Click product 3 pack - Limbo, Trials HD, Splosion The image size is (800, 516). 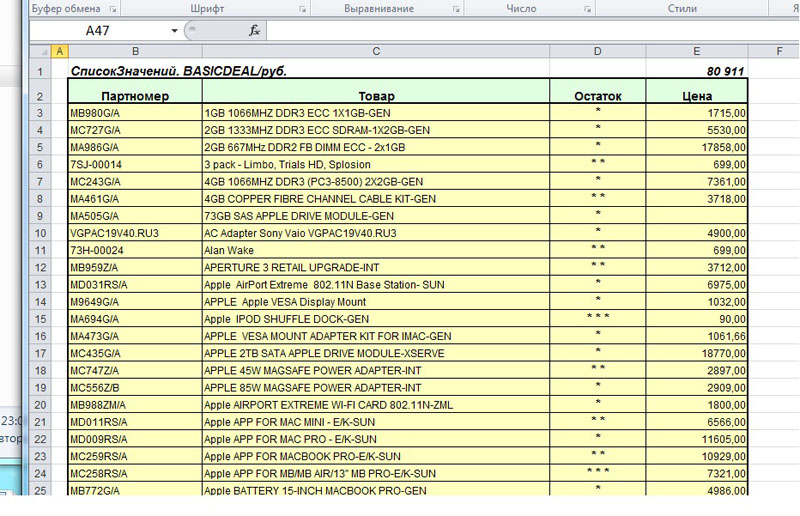click(x=376, y=164)
